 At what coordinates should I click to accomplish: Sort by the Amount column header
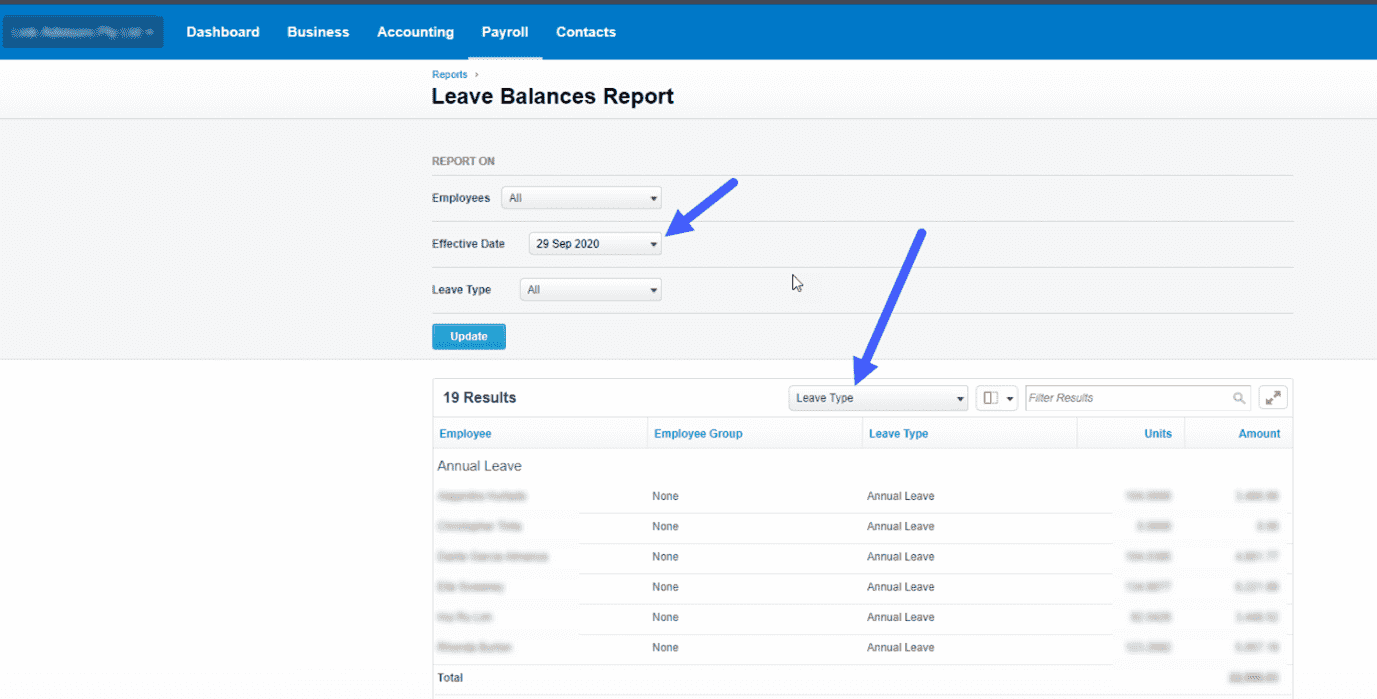1259,434
